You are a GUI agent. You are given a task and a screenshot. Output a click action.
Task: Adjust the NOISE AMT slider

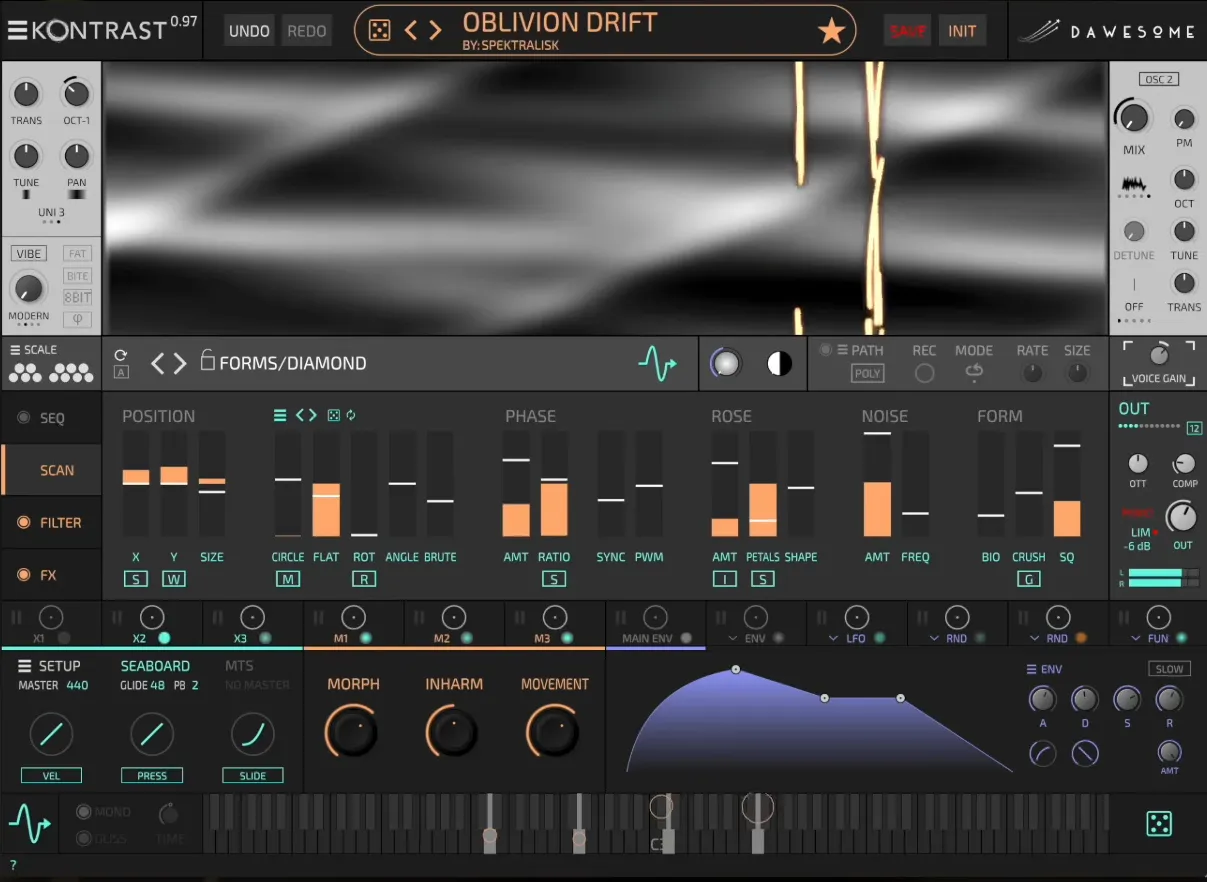pos(877,484)
